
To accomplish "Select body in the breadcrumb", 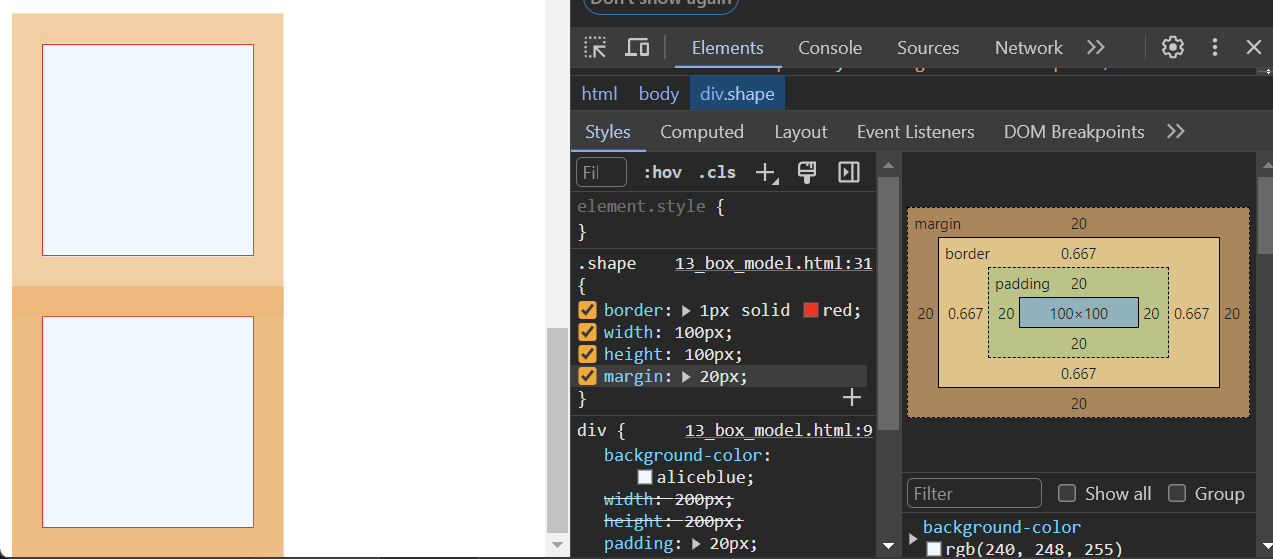I will [x=659, y=93].
